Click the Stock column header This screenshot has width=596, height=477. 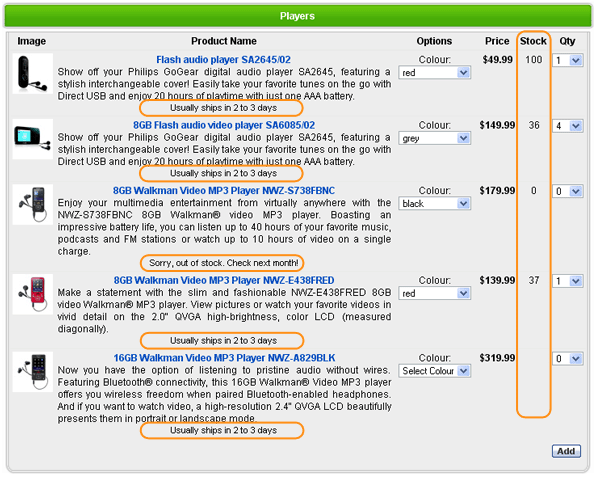click(533, 41)
